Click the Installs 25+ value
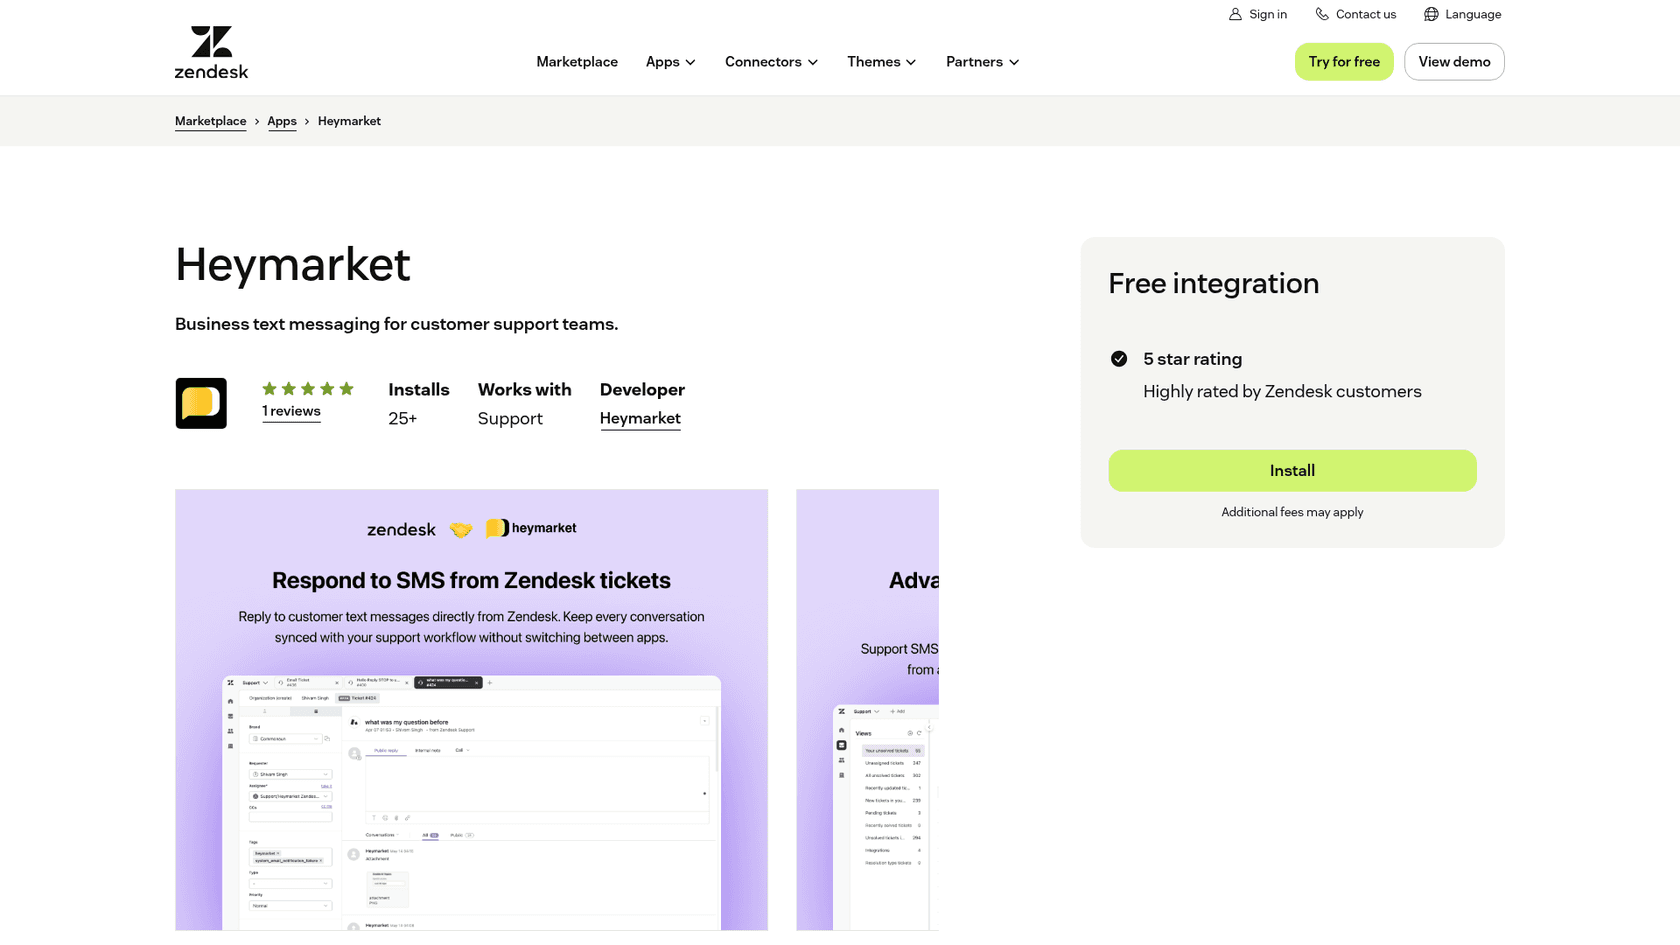The height and width of the screenshot is (945, 1680). (x=403, y=419)
